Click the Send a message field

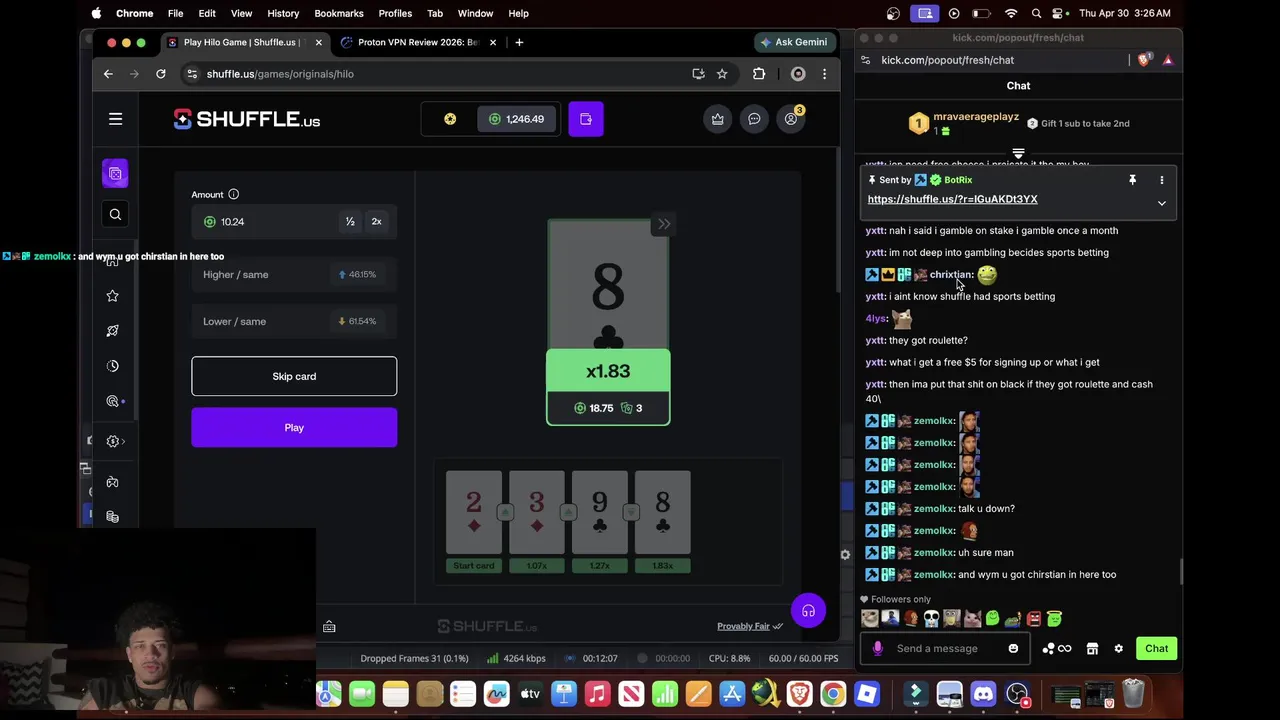(x=943, y=649)
